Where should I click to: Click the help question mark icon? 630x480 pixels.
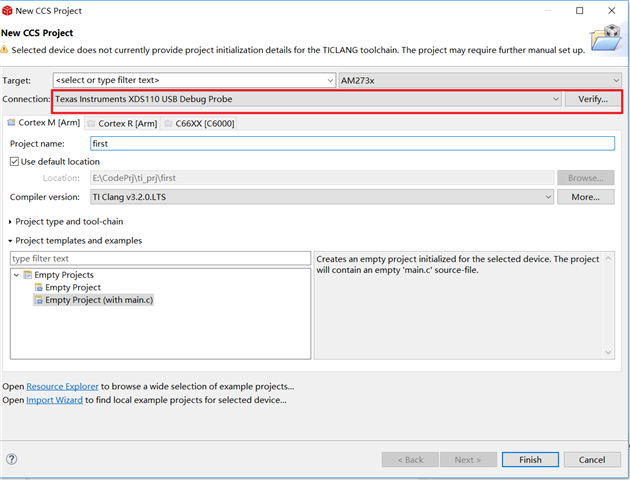point(12,460)
